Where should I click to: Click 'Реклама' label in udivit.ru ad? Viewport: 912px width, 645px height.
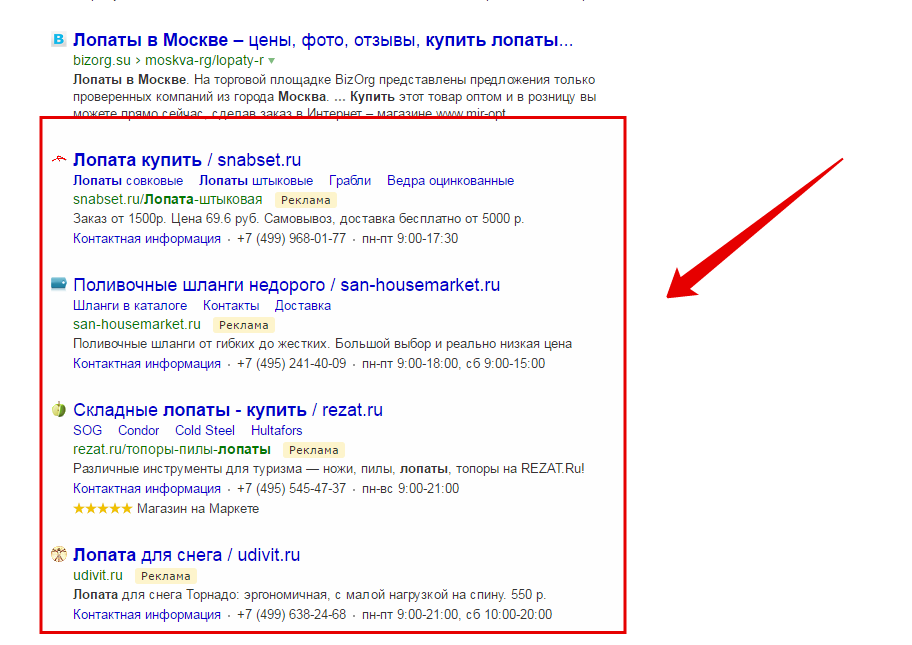[x=166, y=576]
